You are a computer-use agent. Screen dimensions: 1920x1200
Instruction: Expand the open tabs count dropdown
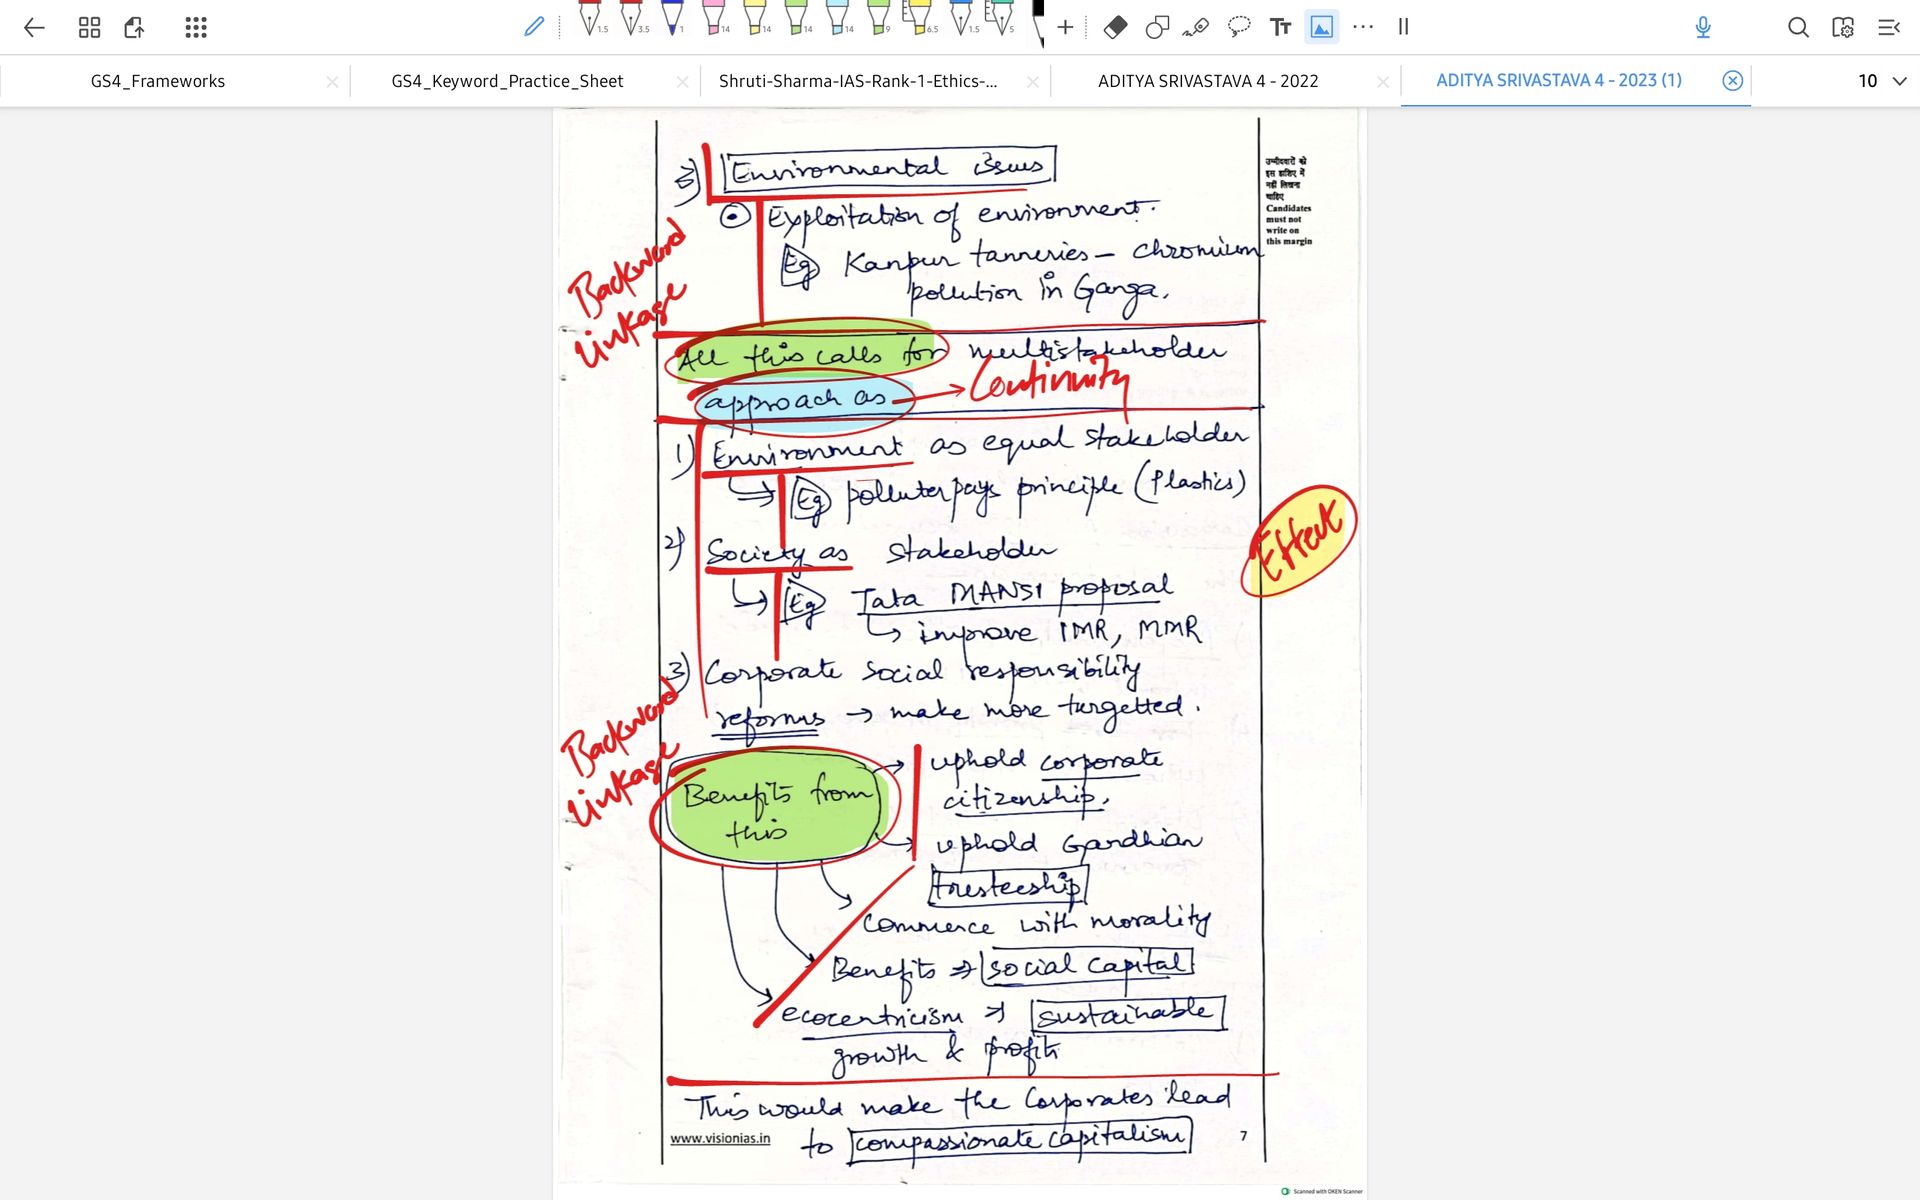click(1899, 81)
